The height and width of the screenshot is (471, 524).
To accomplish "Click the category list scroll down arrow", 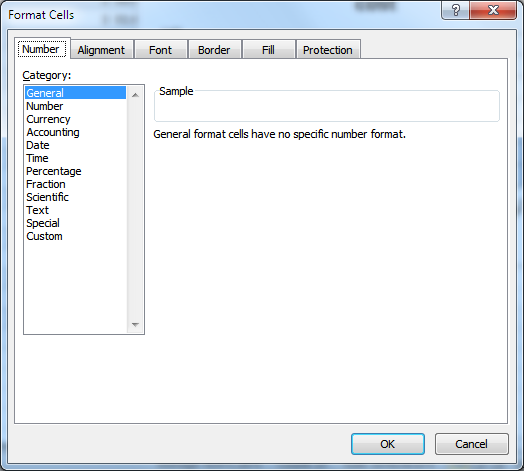I will 135,325.
